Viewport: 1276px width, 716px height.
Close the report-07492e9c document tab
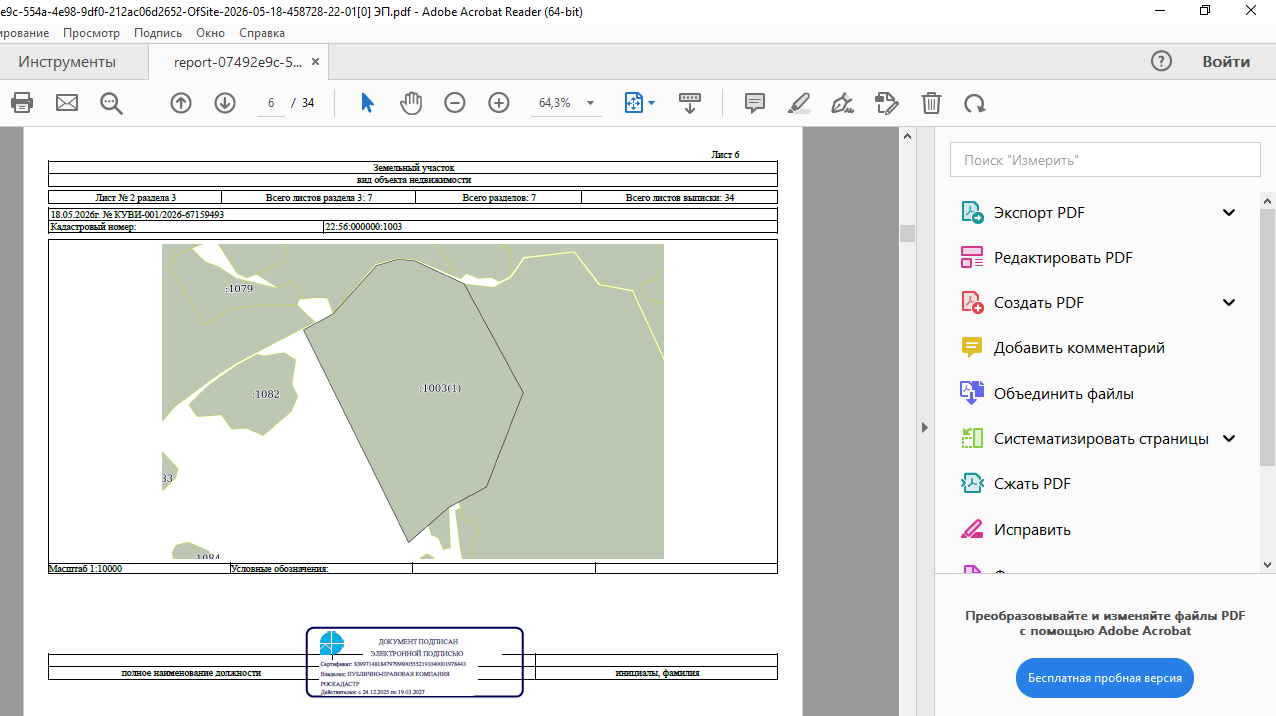pos(316,61)
